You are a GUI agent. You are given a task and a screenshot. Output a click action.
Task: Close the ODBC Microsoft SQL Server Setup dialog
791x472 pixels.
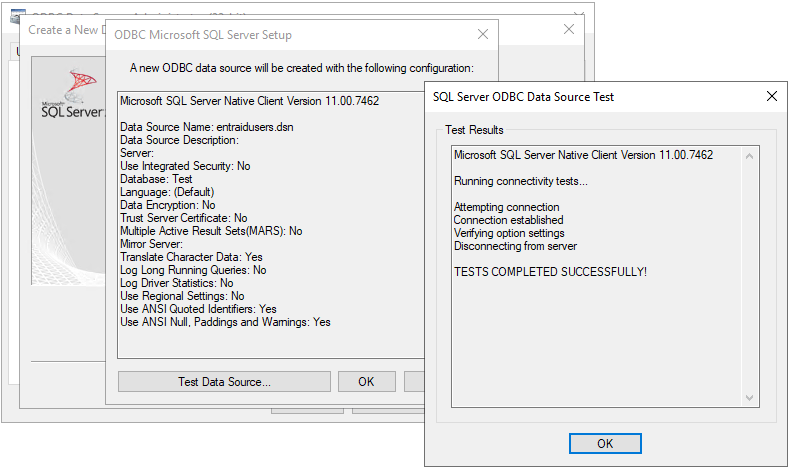coord(484,35)
